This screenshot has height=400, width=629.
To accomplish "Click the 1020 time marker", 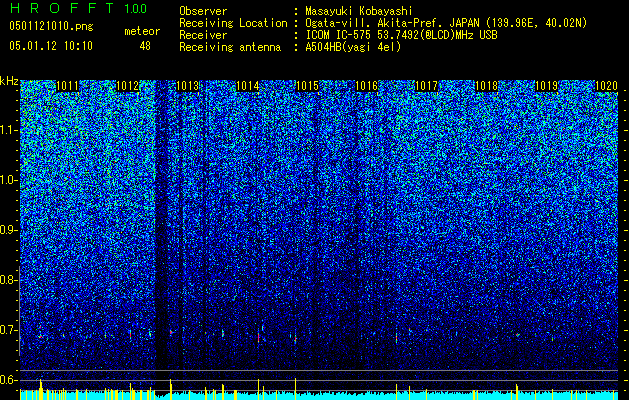I will coord(606,86).
